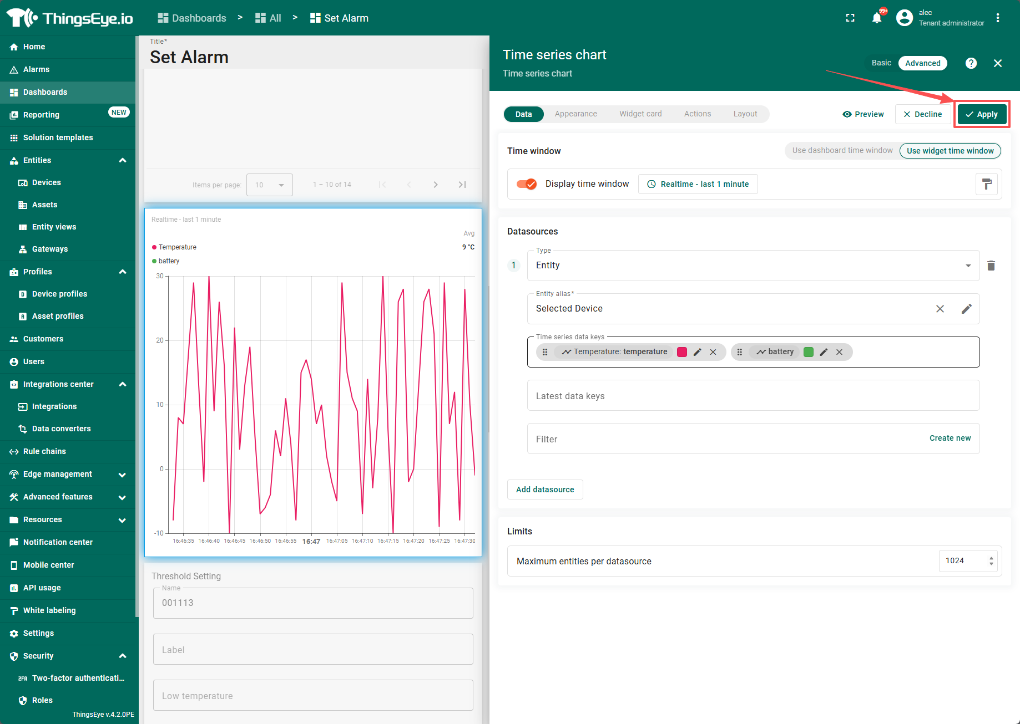
Task: Click the time window style paint roller icon
Action: coord(986,184)
